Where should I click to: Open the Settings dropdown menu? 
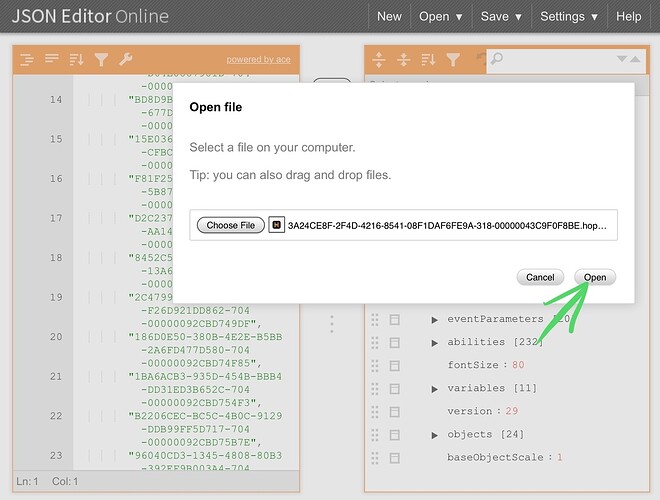[x=569, y=16]
